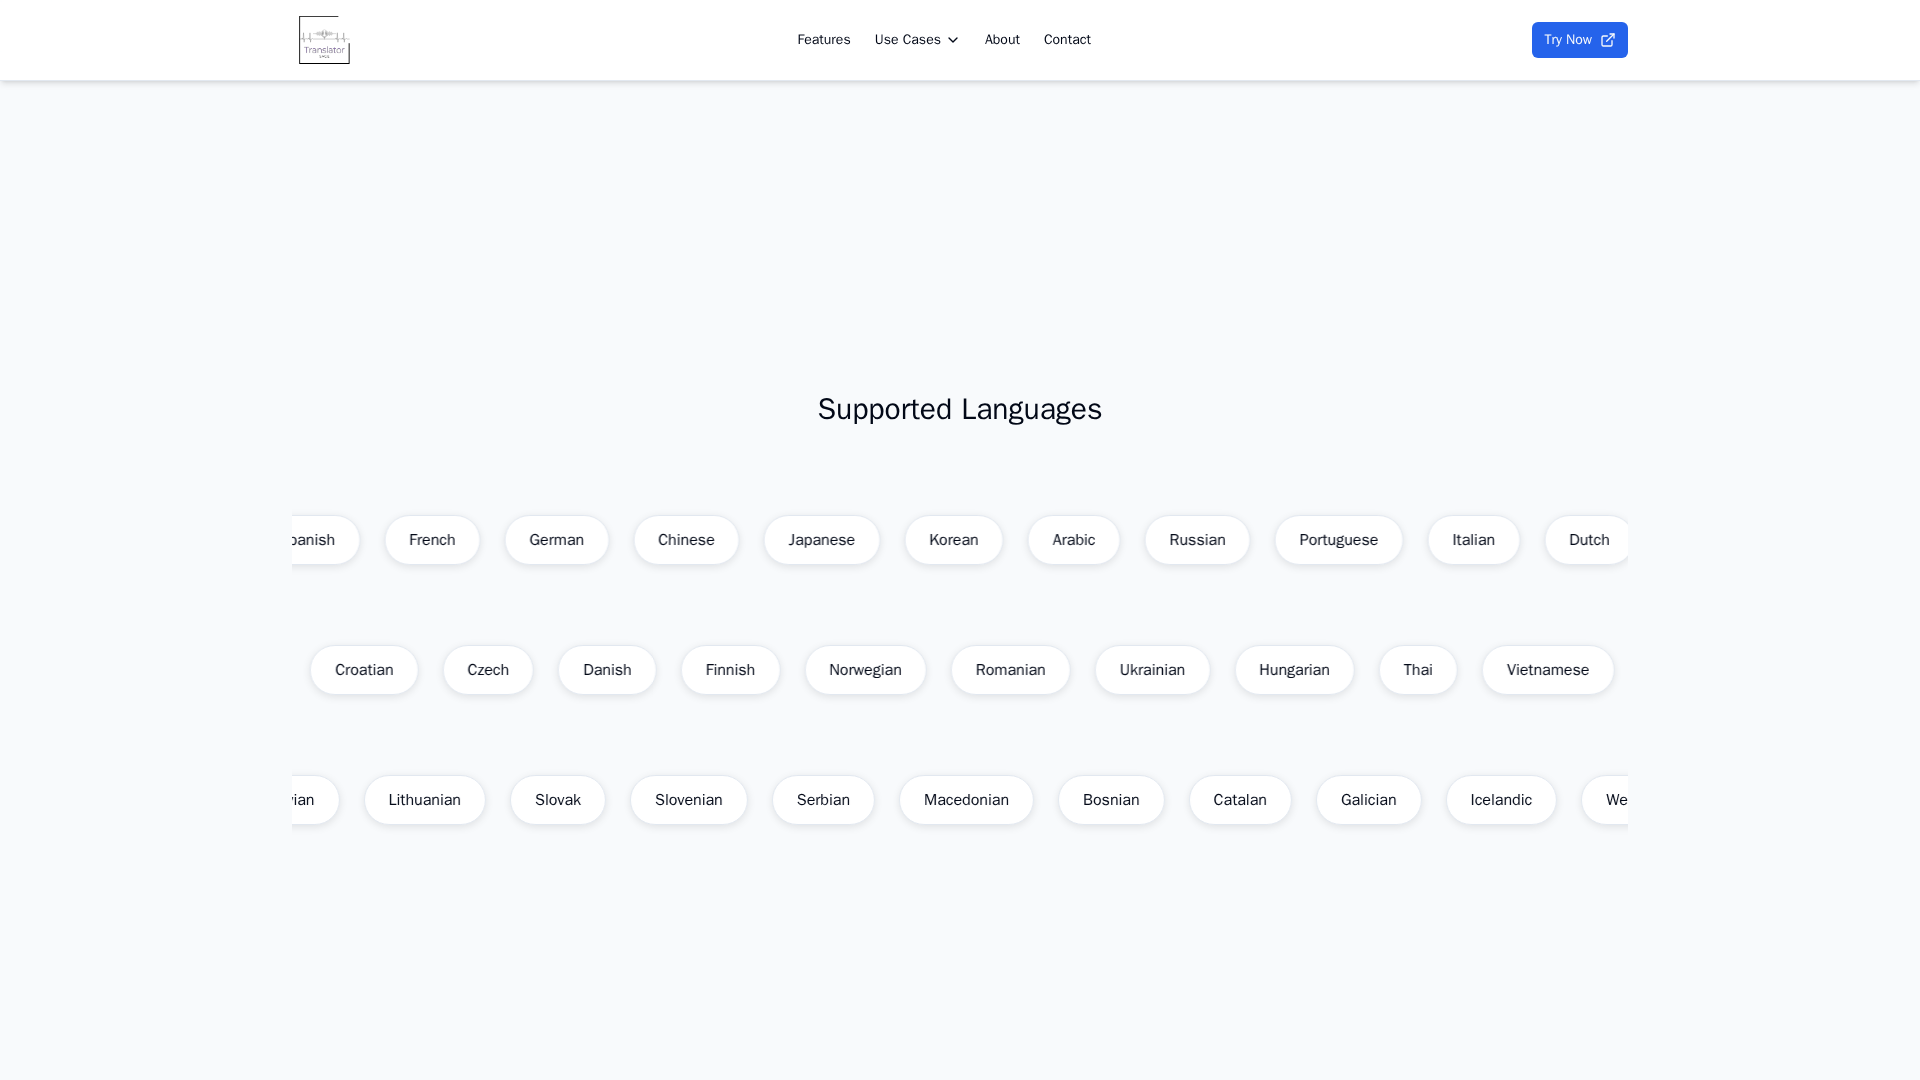Click the Supported Languages heading
The width and height of the screenshot is (1920, 1080).
(959, 409)
